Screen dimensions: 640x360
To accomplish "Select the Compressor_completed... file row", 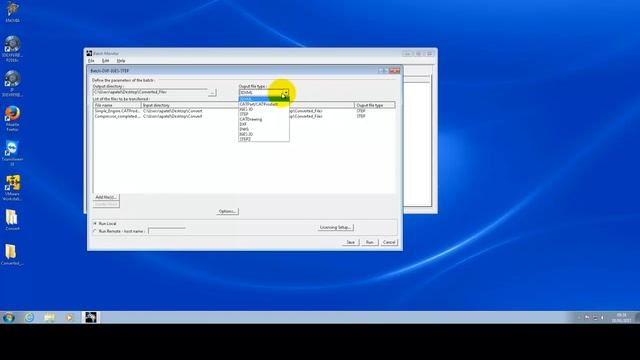I will (x=244, y=116).
